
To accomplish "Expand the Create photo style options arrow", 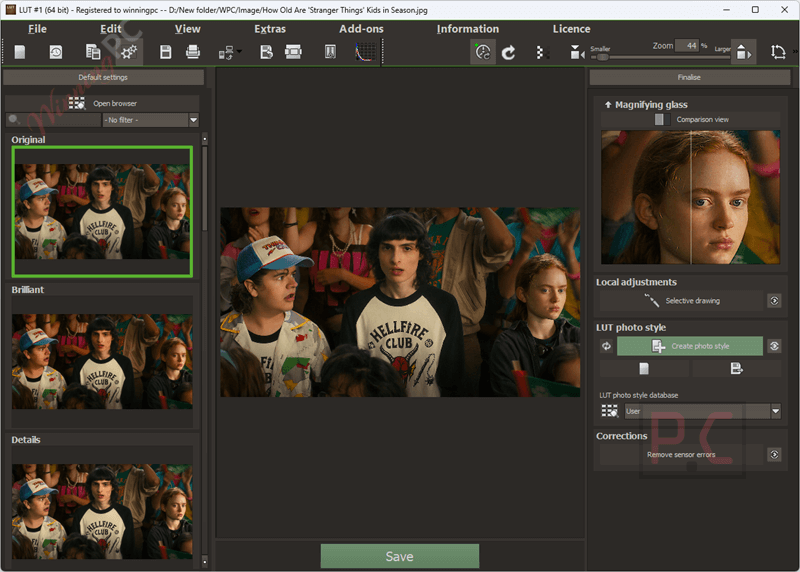I will (774, 346).
